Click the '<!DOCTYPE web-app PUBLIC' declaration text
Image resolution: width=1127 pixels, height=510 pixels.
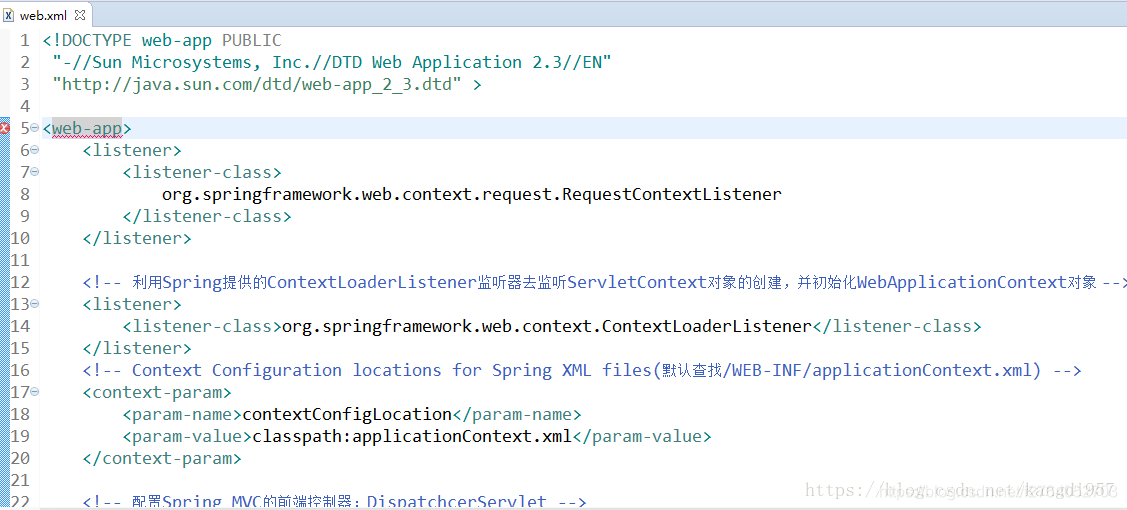point(162,40)
